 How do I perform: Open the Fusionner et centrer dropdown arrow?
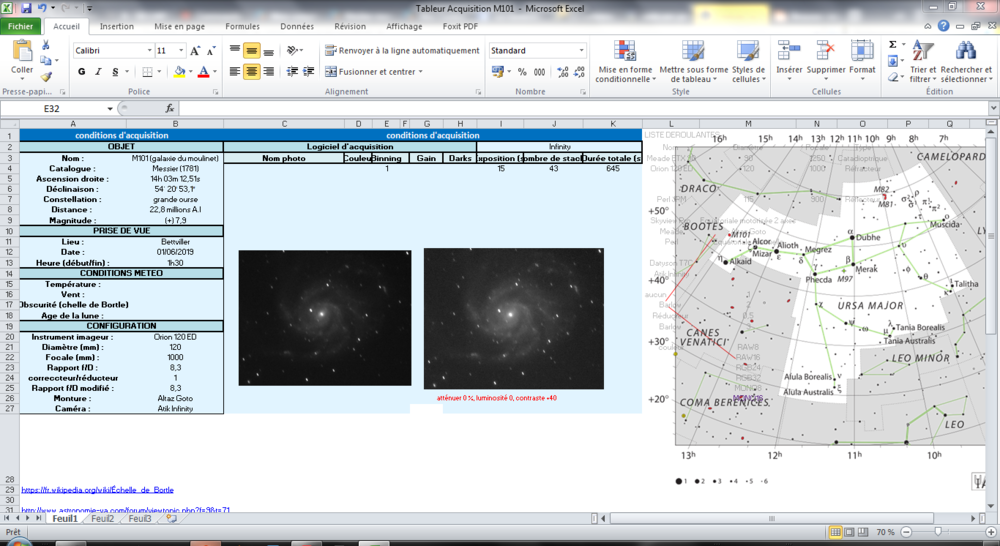point(421,72)
